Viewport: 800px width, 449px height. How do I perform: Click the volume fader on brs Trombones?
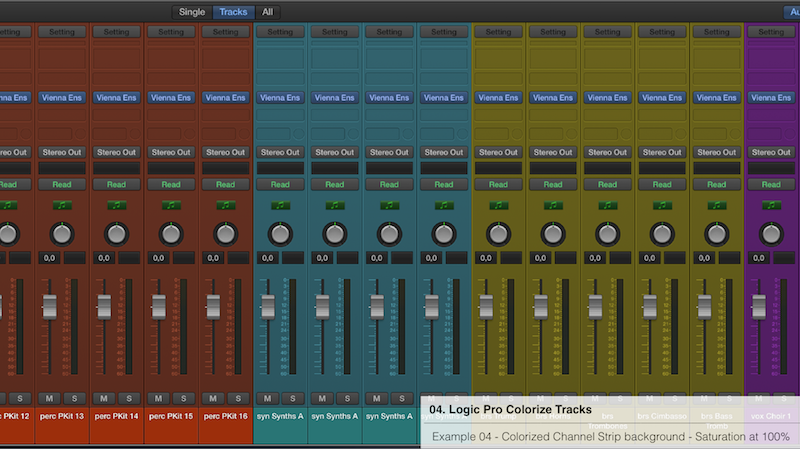[595, 307]
